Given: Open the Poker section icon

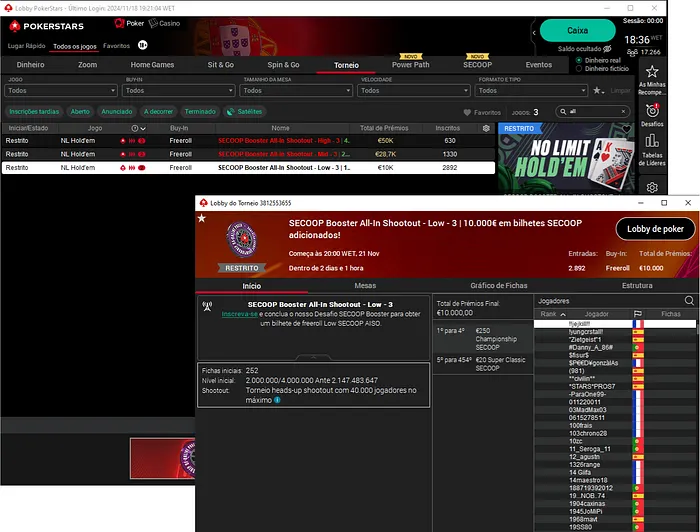Looking at the screenshot, I should click(x=119, y=23).
